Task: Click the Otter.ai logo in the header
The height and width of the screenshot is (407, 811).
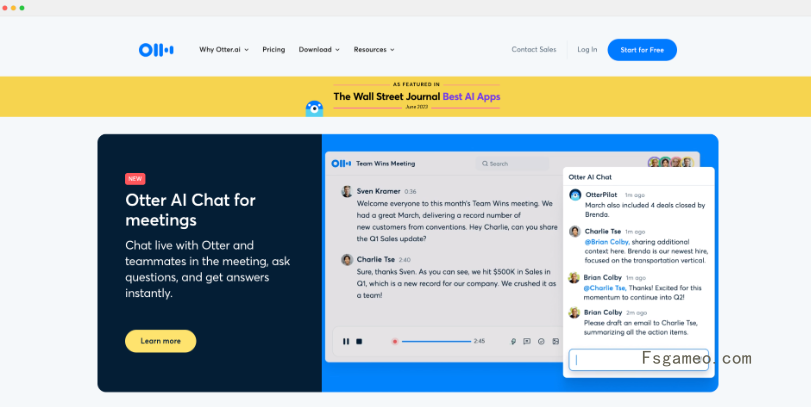Action: [x=156, y=50]
